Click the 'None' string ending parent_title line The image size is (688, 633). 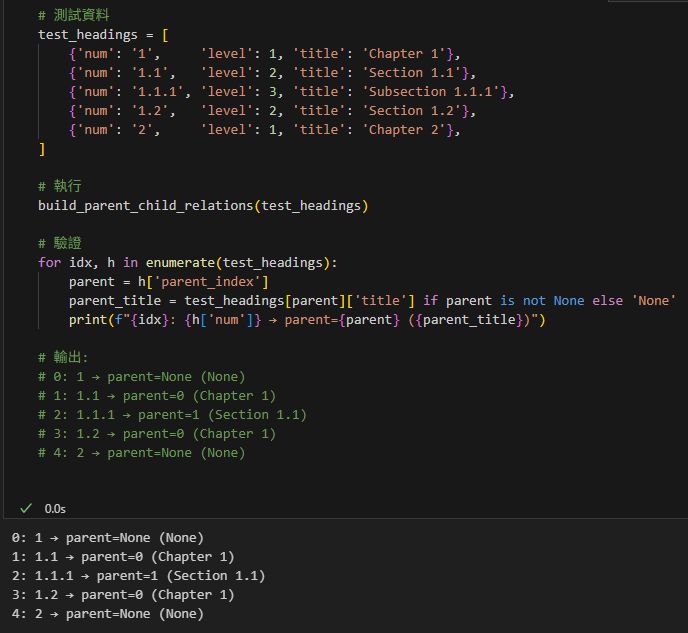[x=653, y=301]
